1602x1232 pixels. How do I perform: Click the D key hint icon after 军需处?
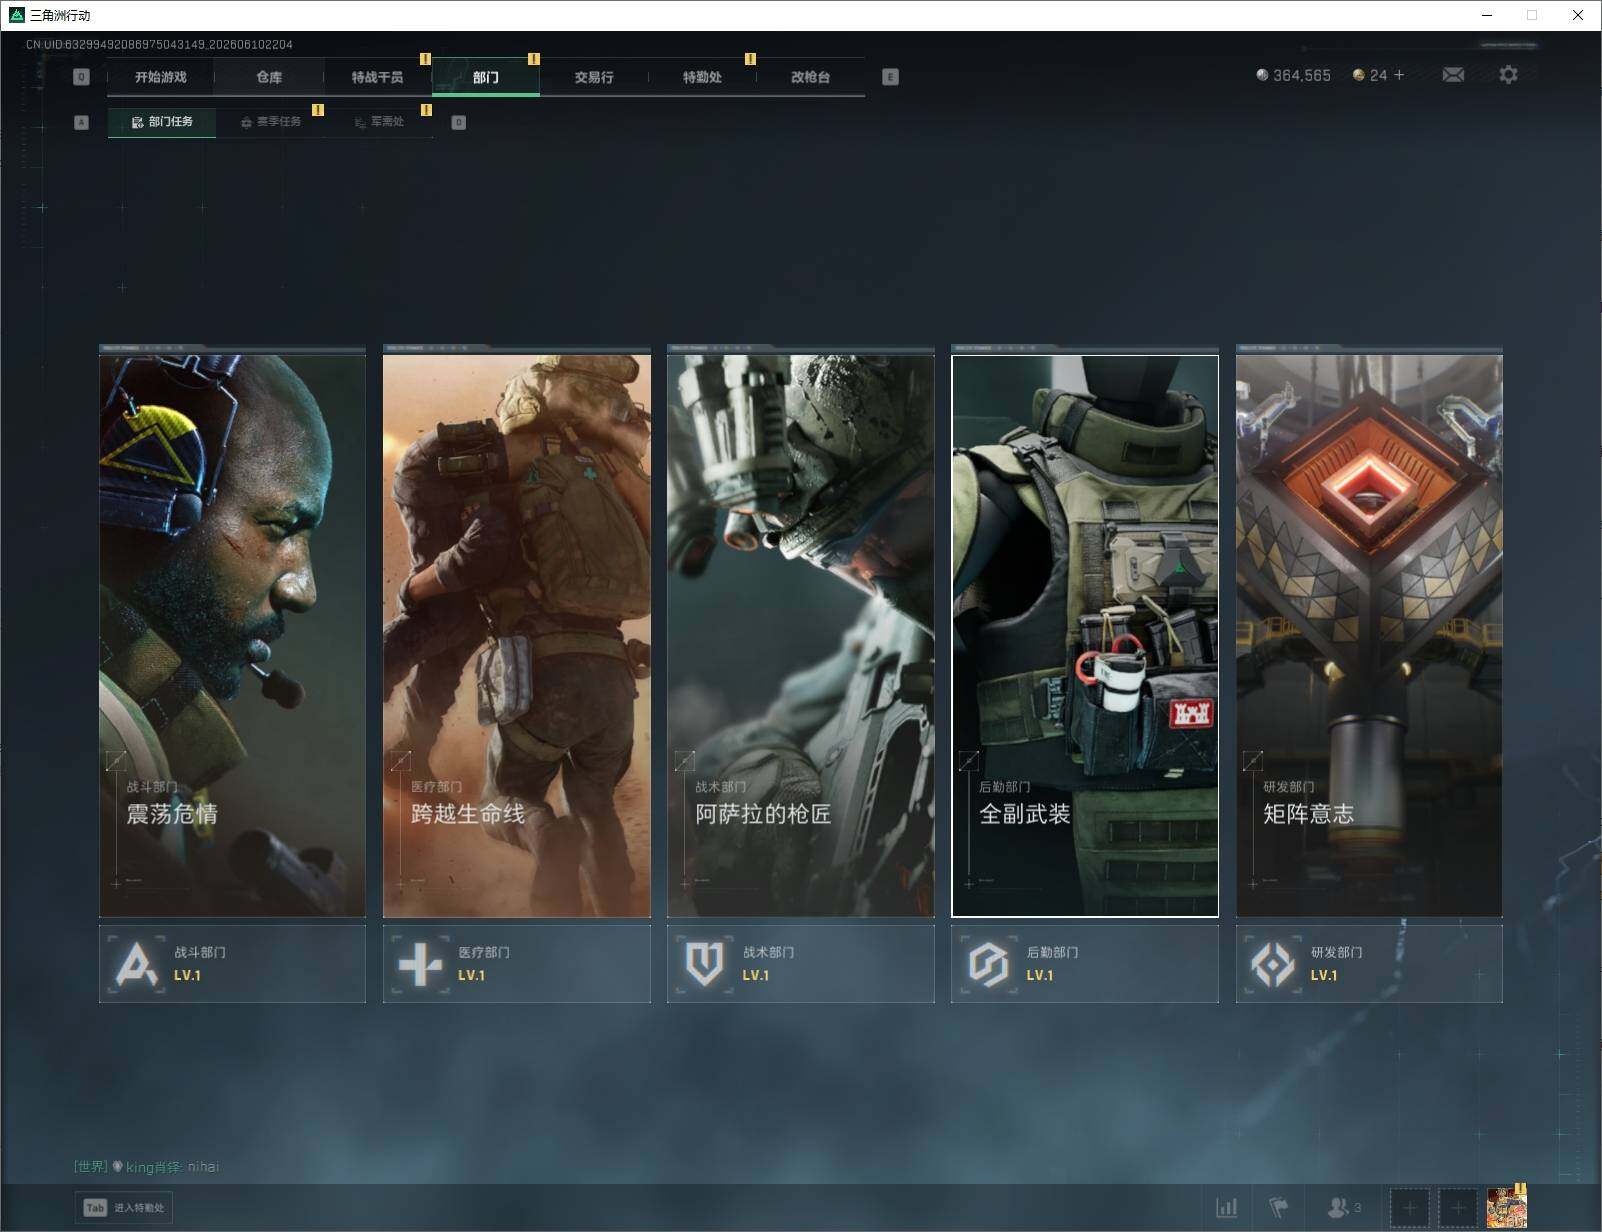[x=458, y=122]
